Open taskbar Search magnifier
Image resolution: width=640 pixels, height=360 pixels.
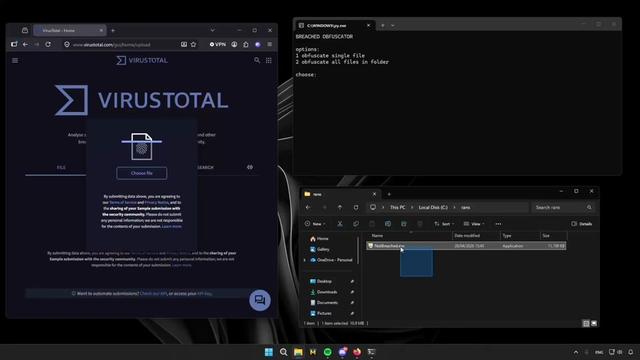point(283,352)
